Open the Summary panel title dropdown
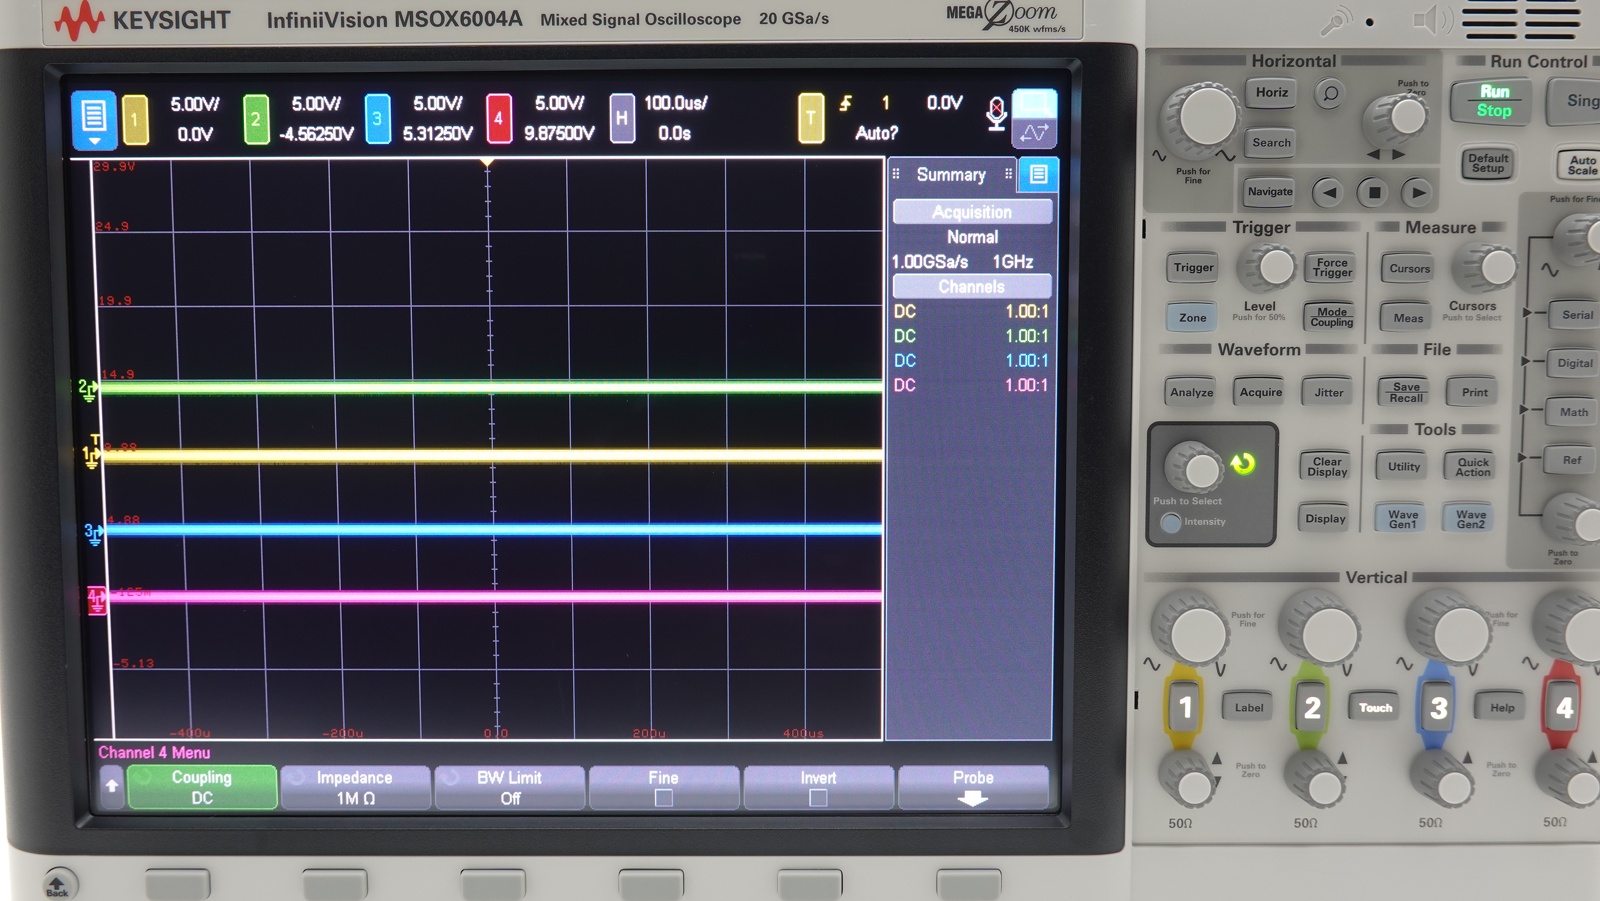1600x901 pixels. 951,175
